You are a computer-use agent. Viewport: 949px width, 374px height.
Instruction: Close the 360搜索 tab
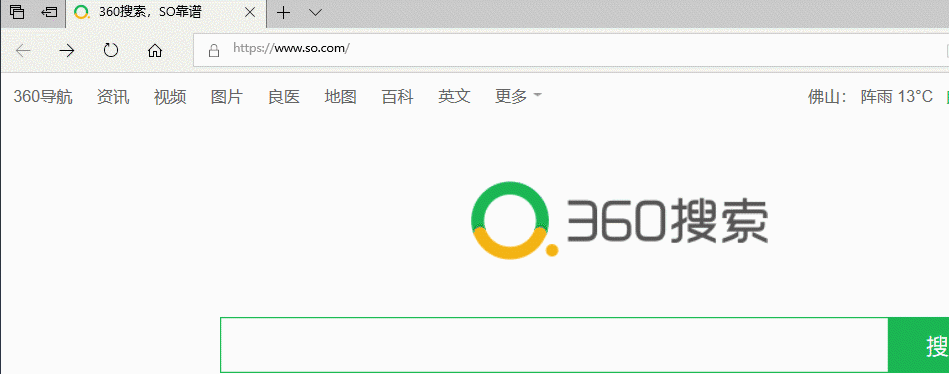pos(249,13)
